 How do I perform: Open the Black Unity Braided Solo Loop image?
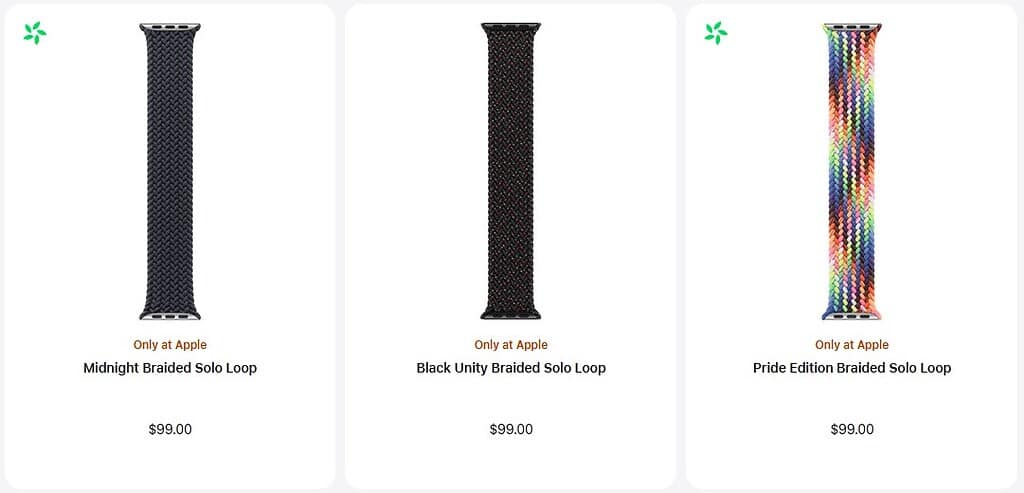tap(511, 170)
